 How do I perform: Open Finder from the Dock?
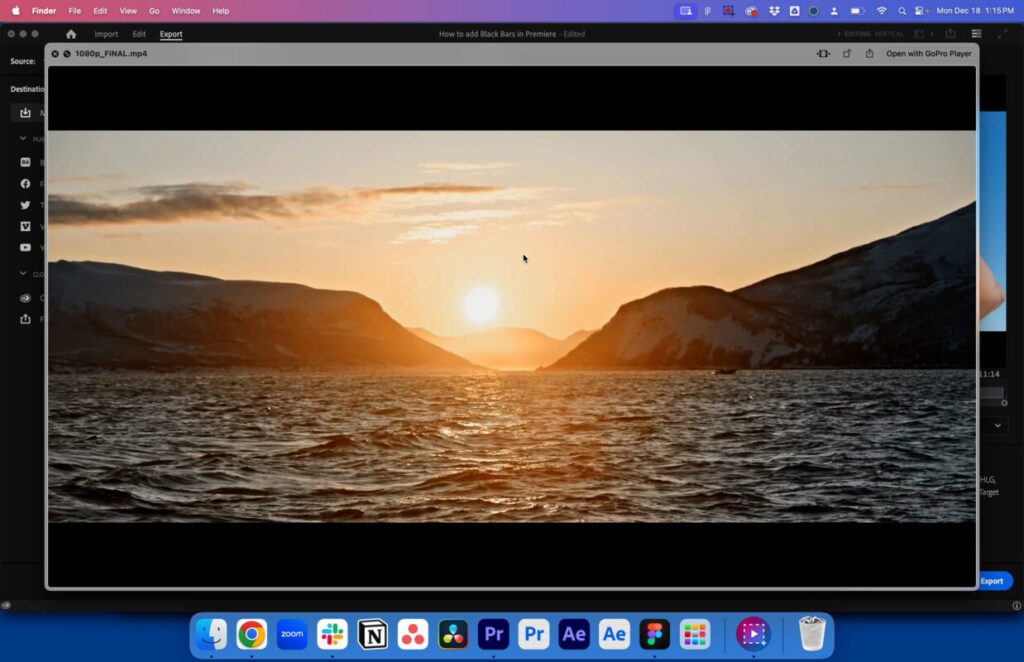(212, 634)
